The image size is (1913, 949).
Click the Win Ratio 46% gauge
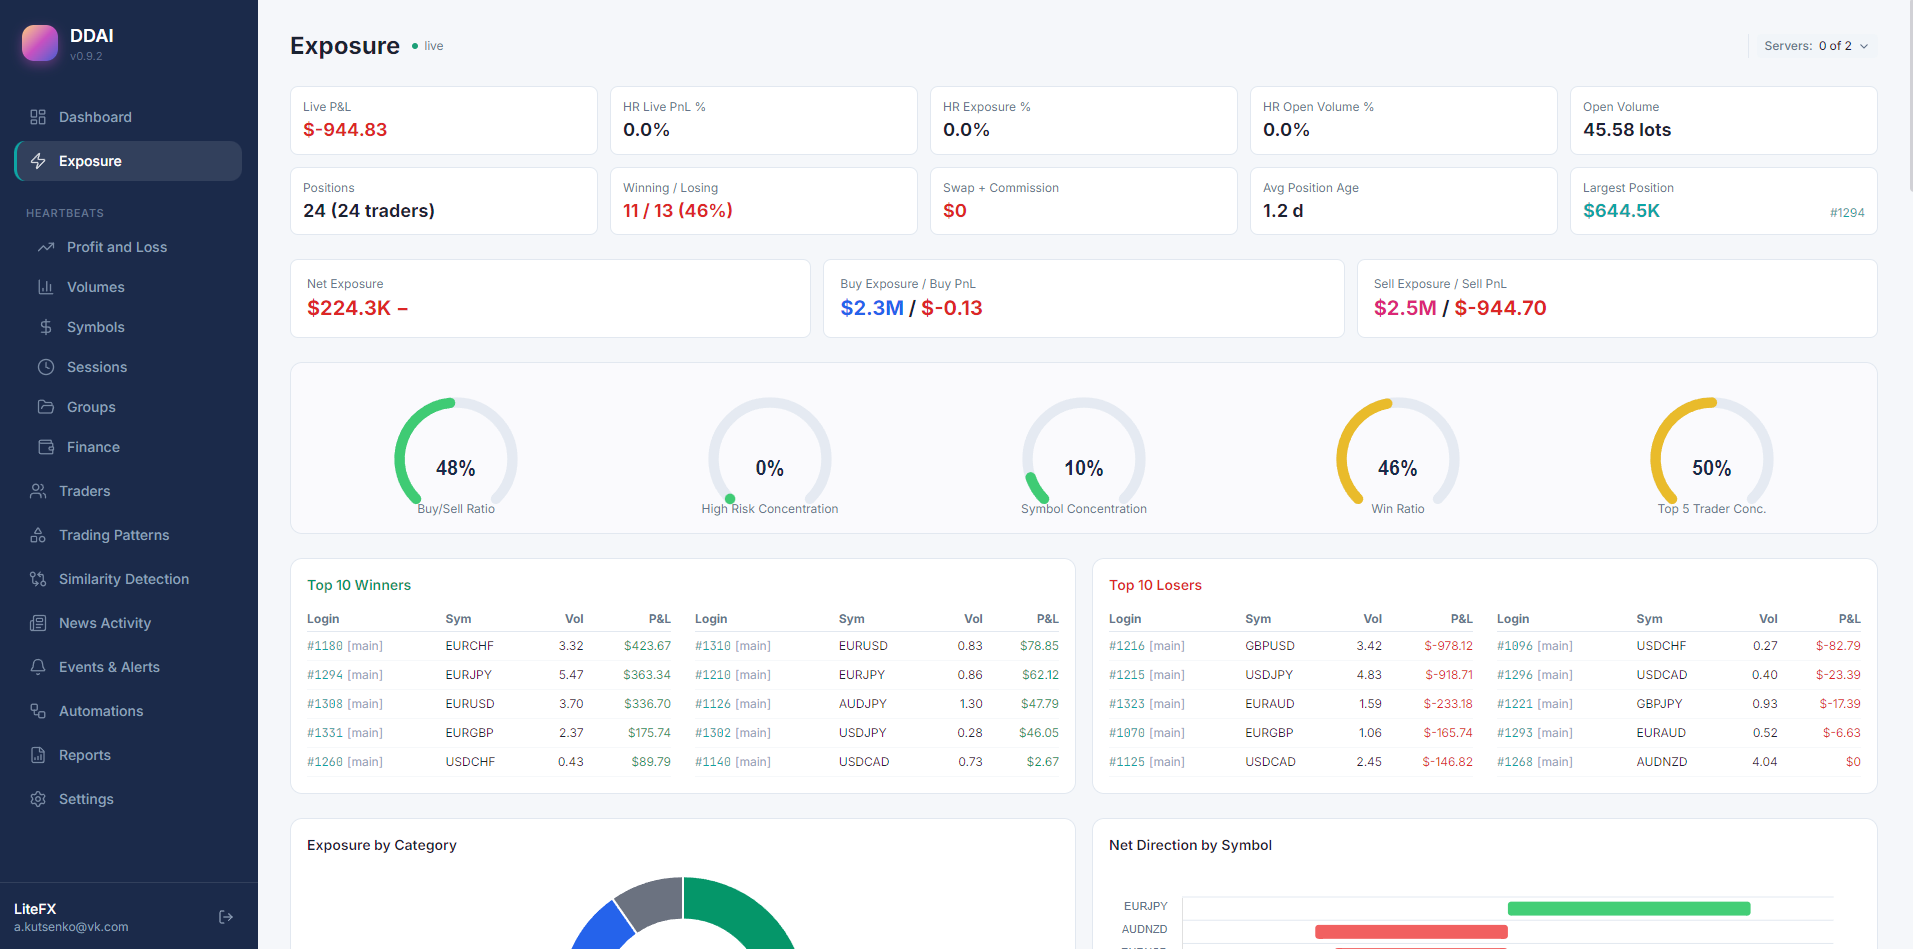1398,456
